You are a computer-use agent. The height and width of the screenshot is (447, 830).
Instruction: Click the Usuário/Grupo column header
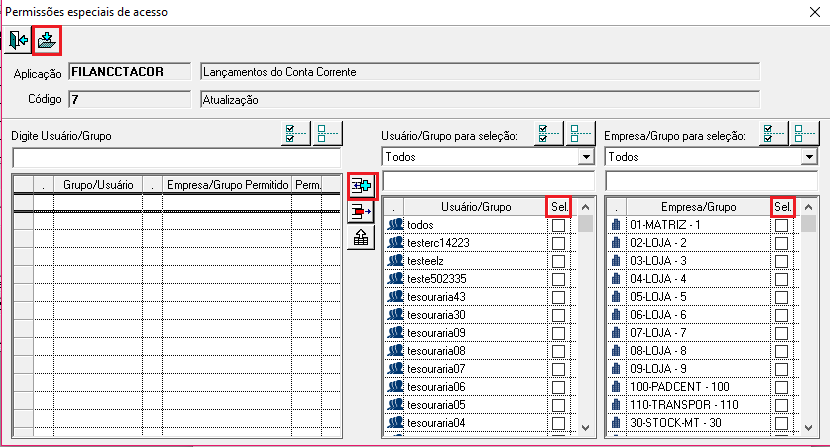point(475,207)
